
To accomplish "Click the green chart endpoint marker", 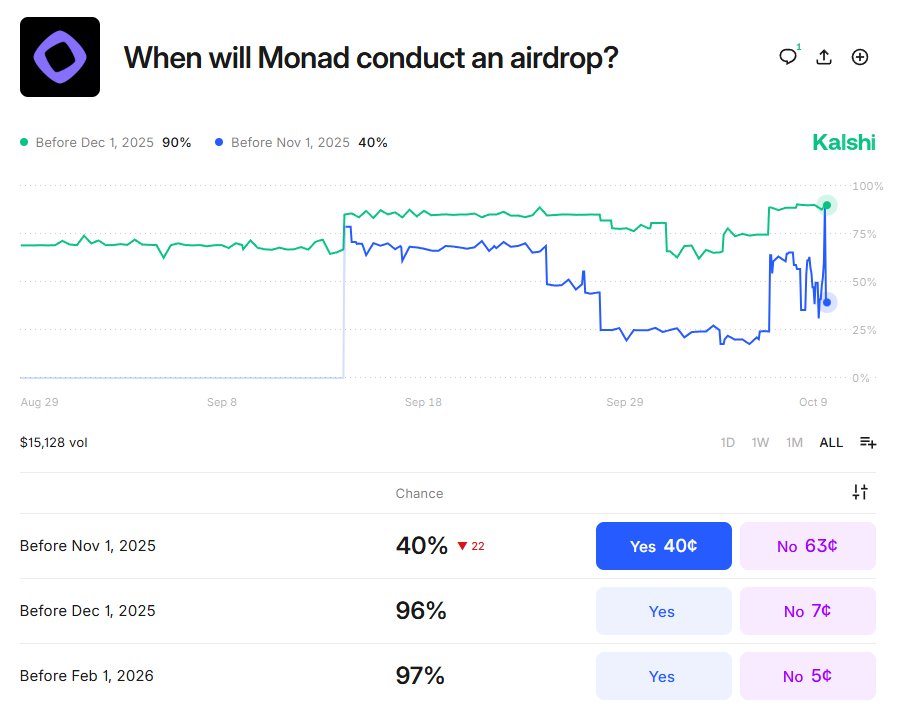I will pyautogui.click(x=826, y=205).
